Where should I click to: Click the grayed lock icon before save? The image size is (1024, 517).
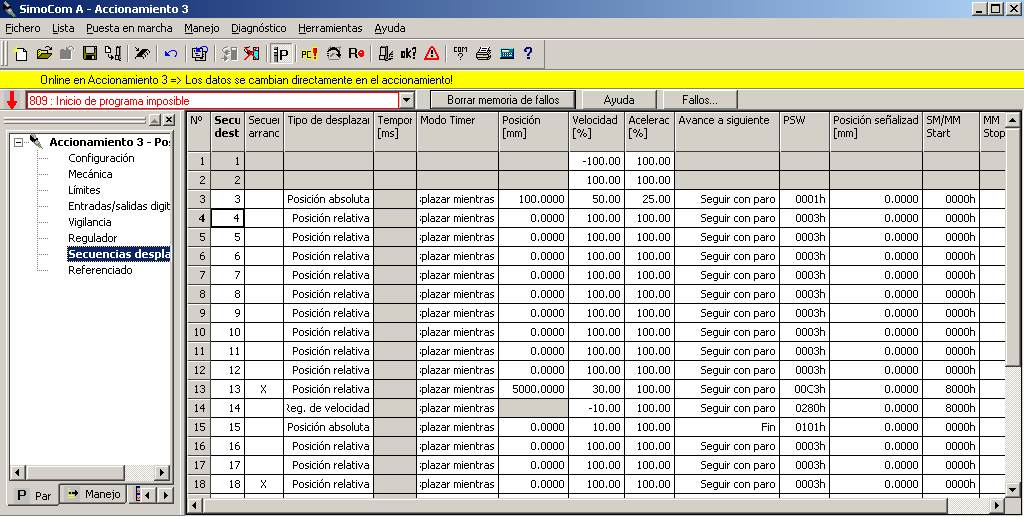click(x=67, y=54)
